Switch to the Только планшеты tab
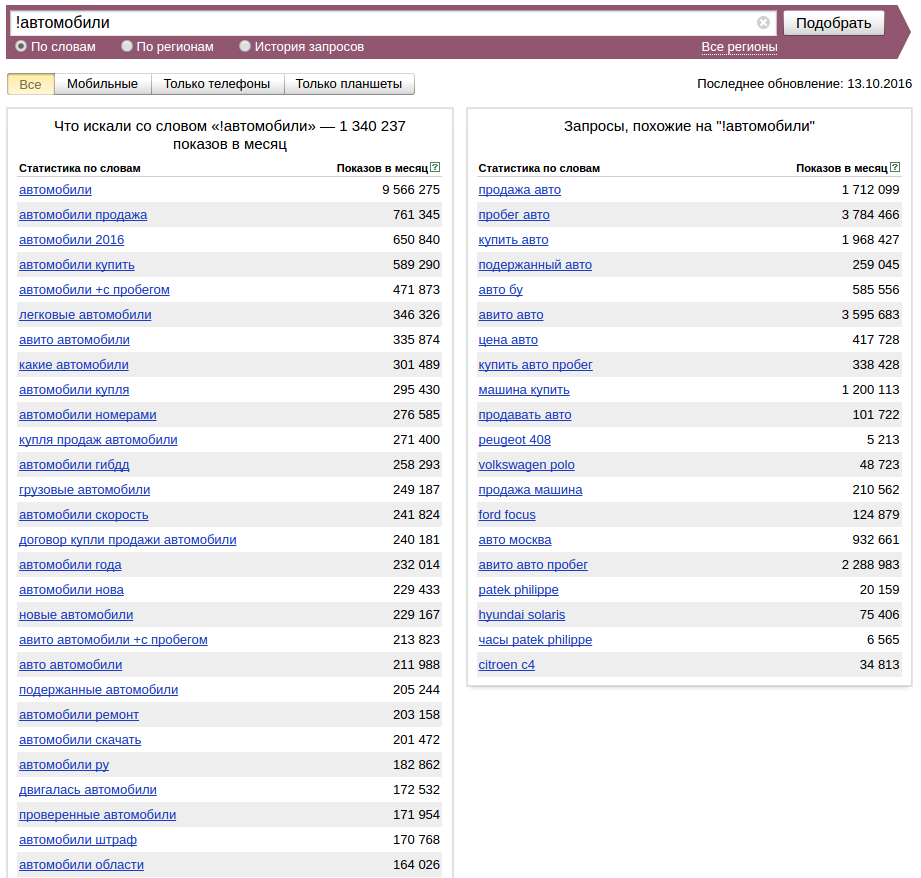 coord(349,84)
